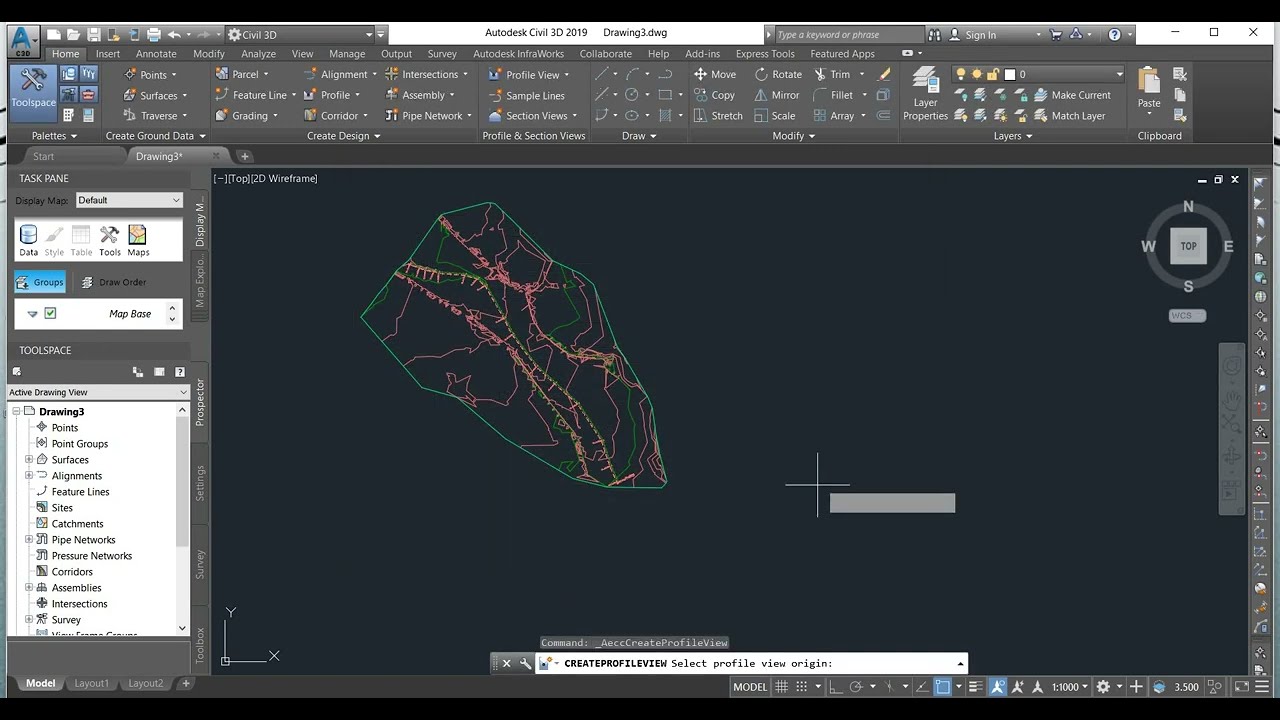Click the Sample Lines tool
This screenshot has height=720, width=1280.
526,95
